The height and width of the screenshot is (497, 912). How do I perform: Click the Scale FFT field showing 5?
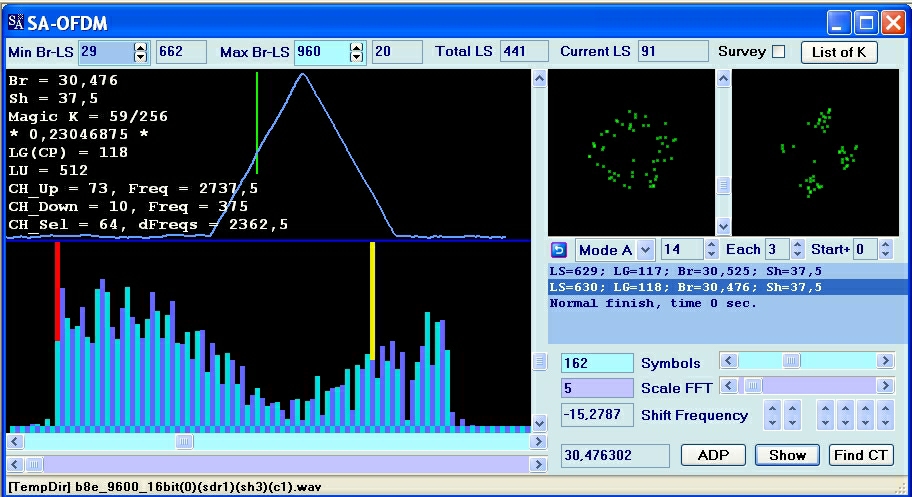(x=597, y=388)
